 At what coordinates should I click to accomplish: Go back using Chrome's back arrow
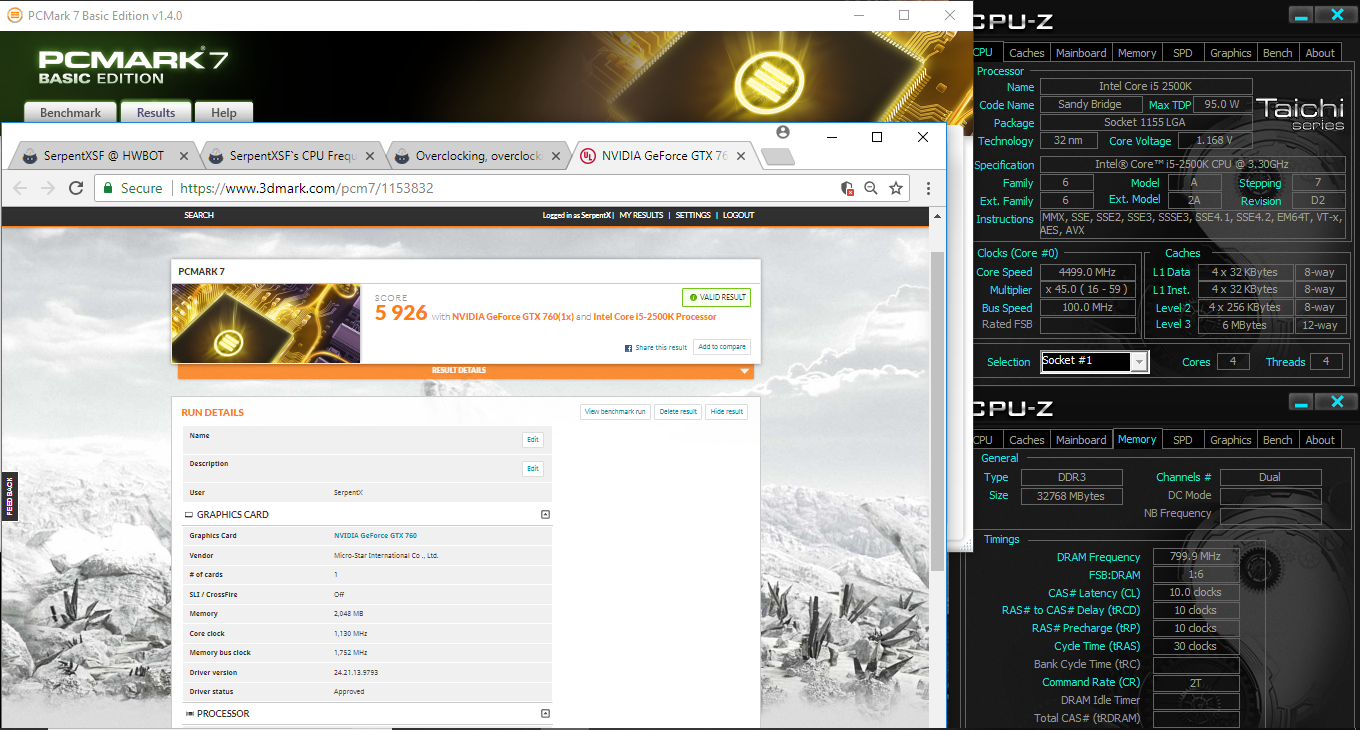21,188
